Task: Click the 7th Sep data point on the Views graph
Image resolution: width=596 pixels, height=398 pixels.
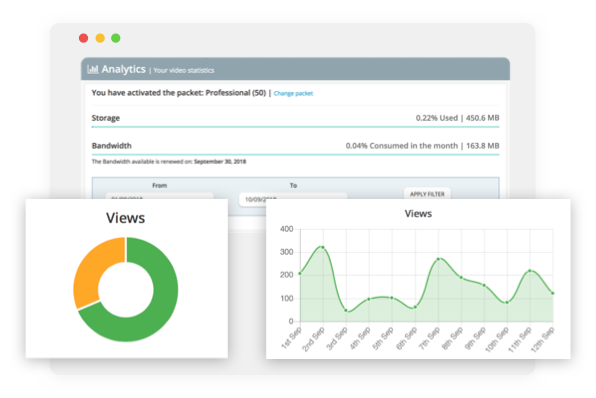Action: click(438, 259)
